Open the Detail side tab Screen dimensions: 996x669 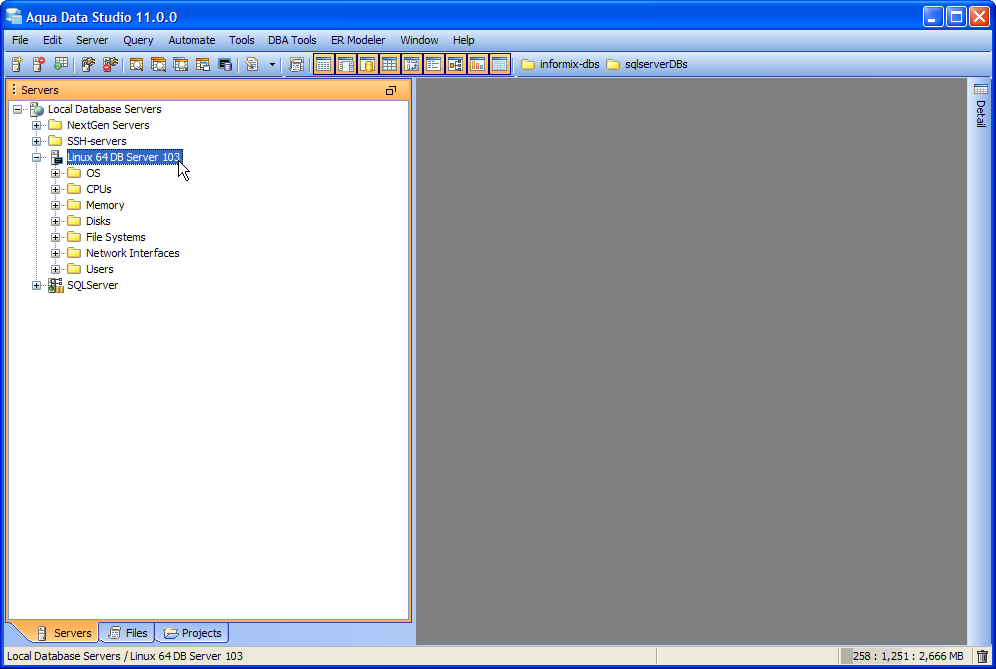(x=981, y=105)
